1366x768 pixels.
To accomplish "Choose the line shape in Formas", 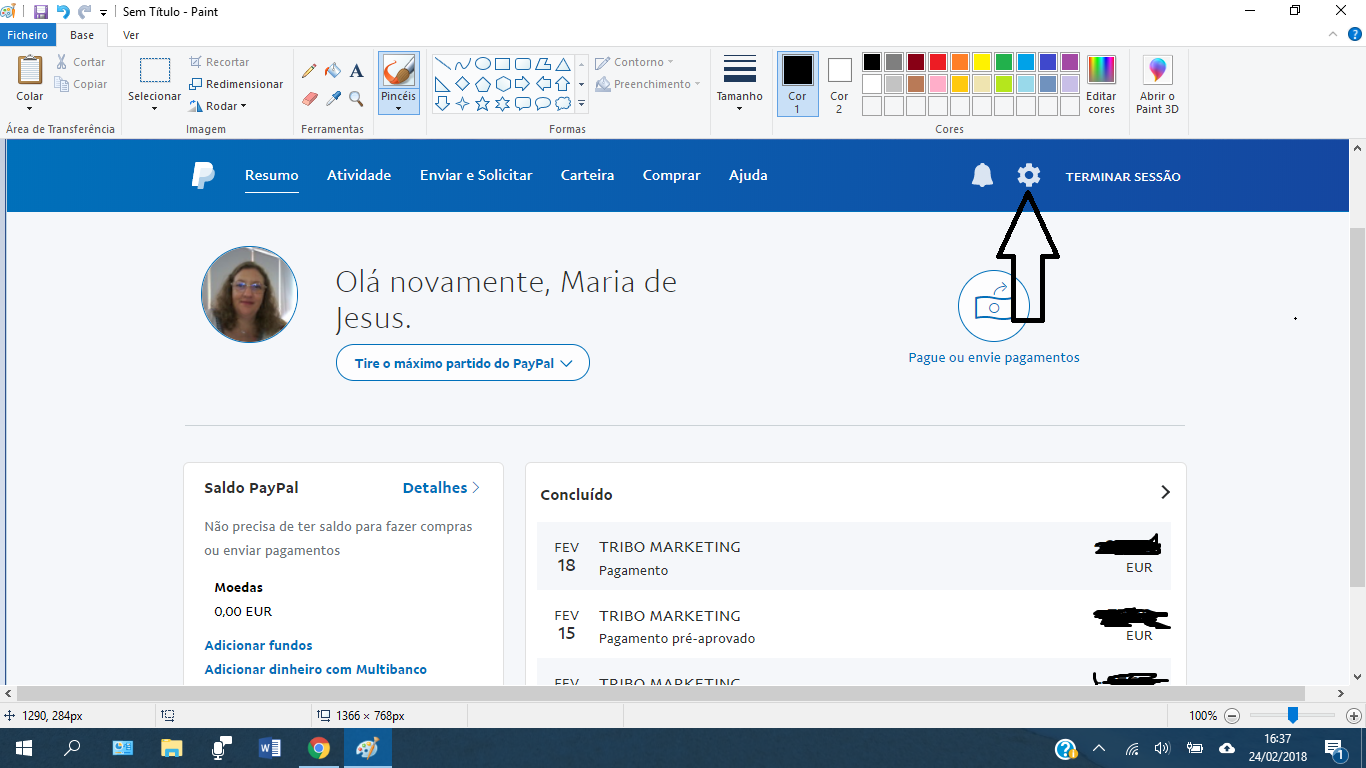I will pyautogui.click(x=442, y=63).
